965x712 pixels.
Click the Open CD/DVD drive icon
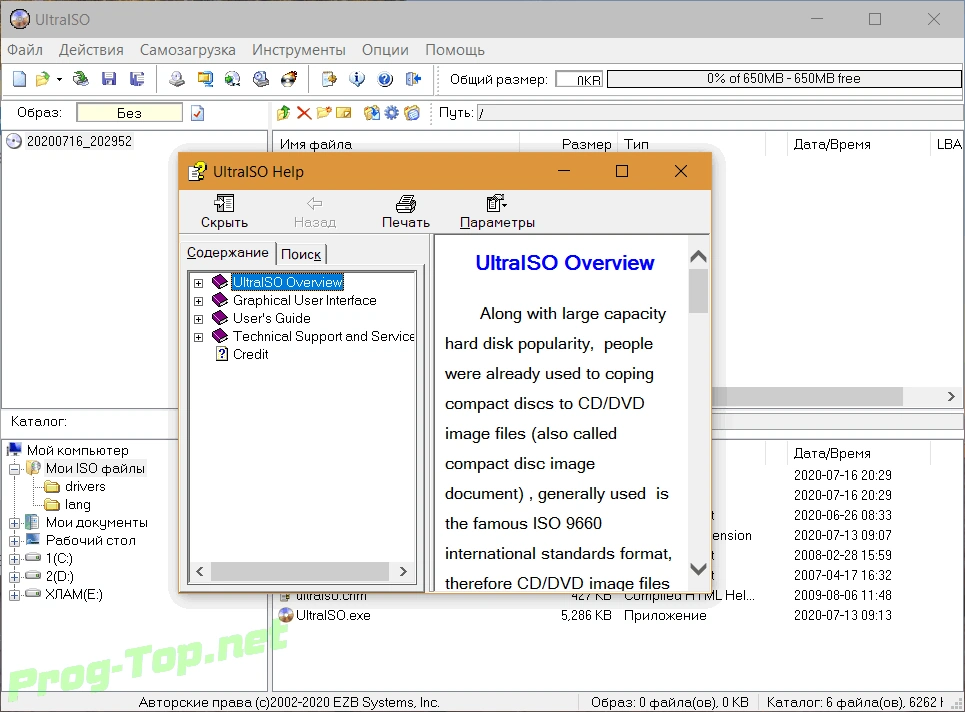pos(81,79)
